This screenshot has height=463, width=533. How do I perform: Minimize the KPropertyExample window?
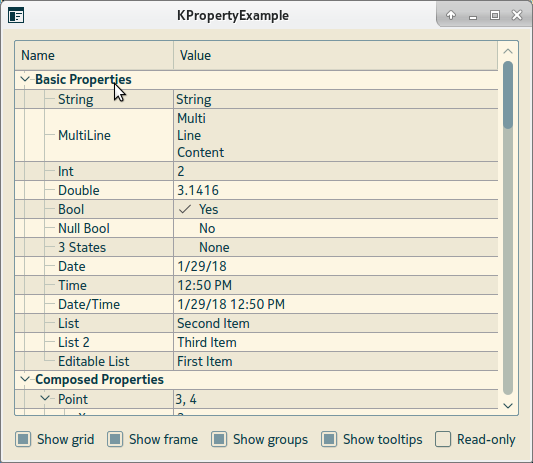pos(473,16)
